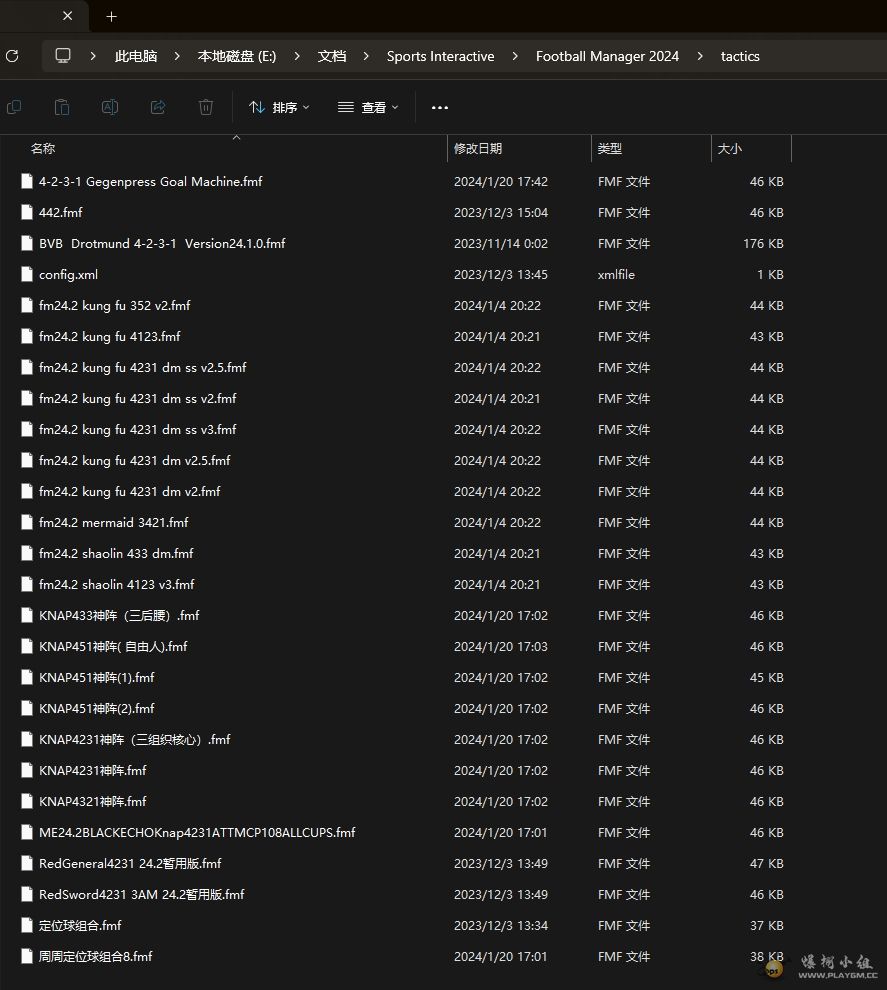The image size is (887, 990).
Task: Select the 442.fmf file
Action: click(61, 212)
